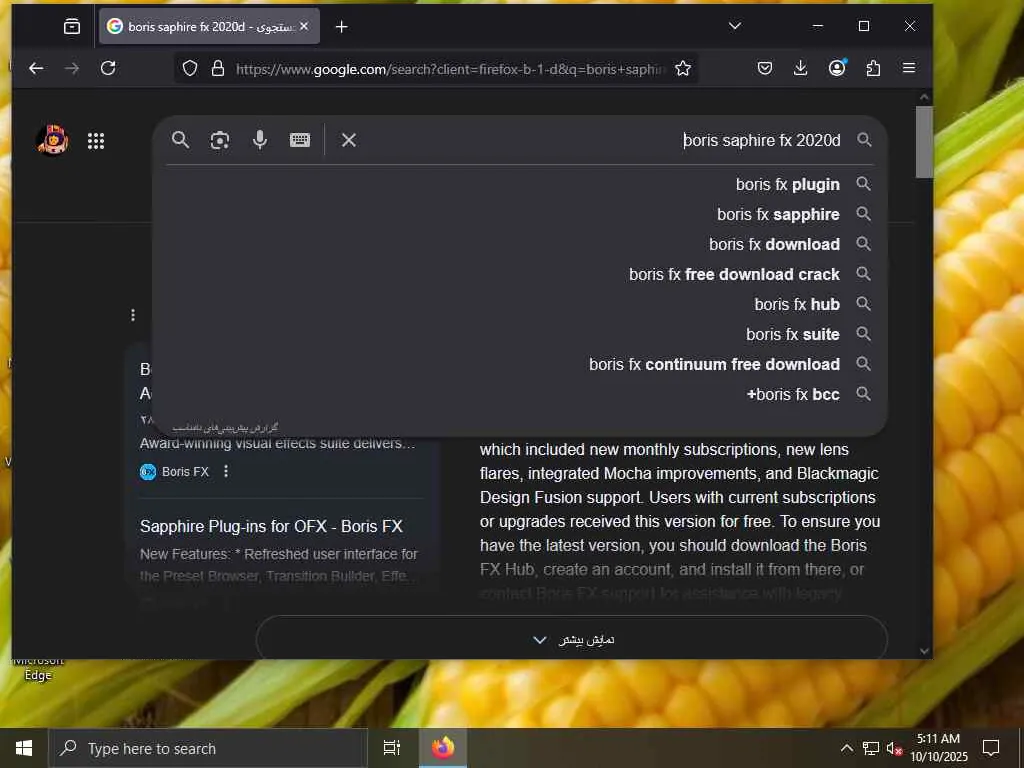Click the muted volume tray icon
Image resolution: width=1024 pixels, height=768 pixels.
point(894,748)
